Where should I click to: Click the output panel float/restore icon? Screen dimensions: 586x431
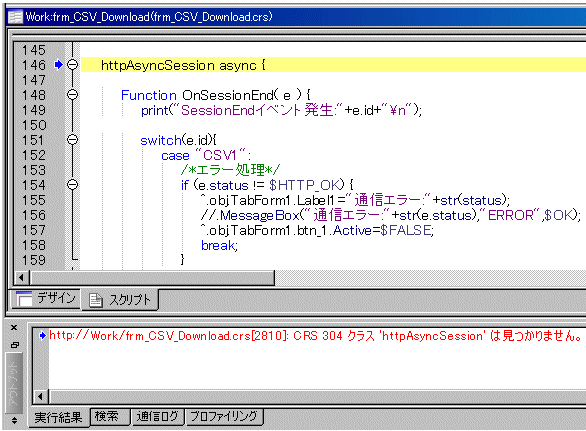(x=15, y=345)
